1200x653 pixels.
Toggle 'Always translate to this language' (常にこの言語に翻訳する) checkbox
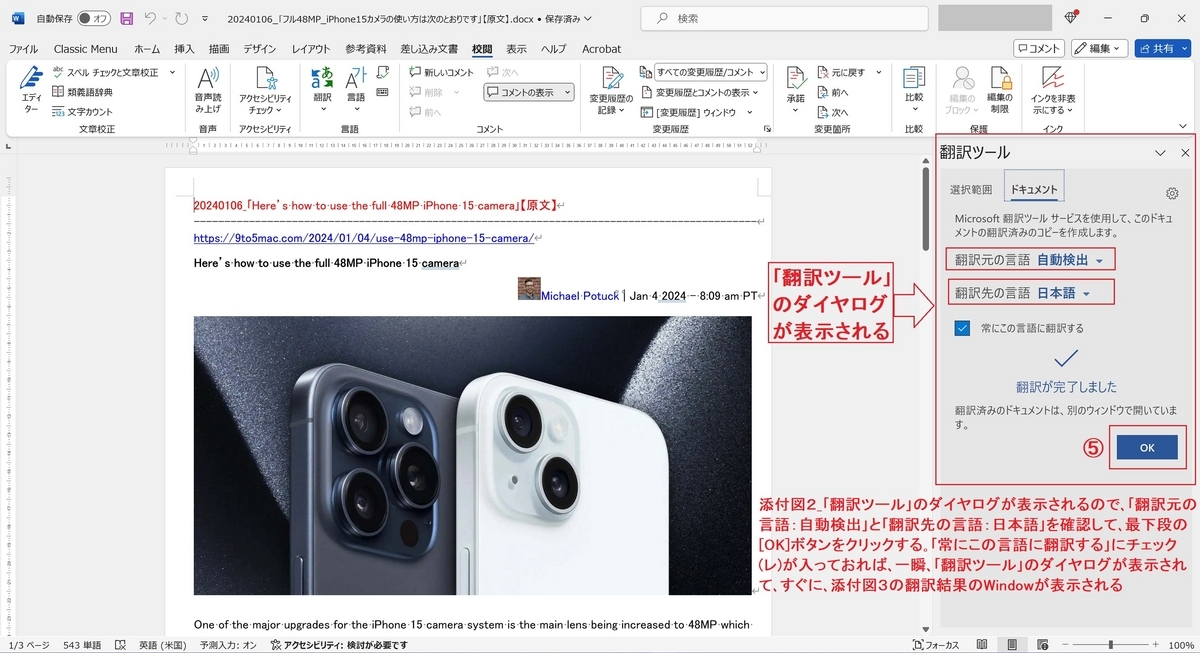[962, 328]
